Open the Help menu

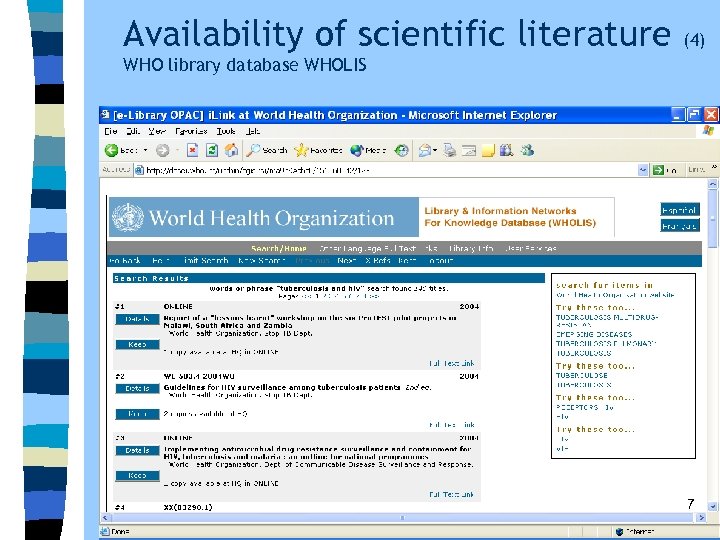(x=253, y=131)
